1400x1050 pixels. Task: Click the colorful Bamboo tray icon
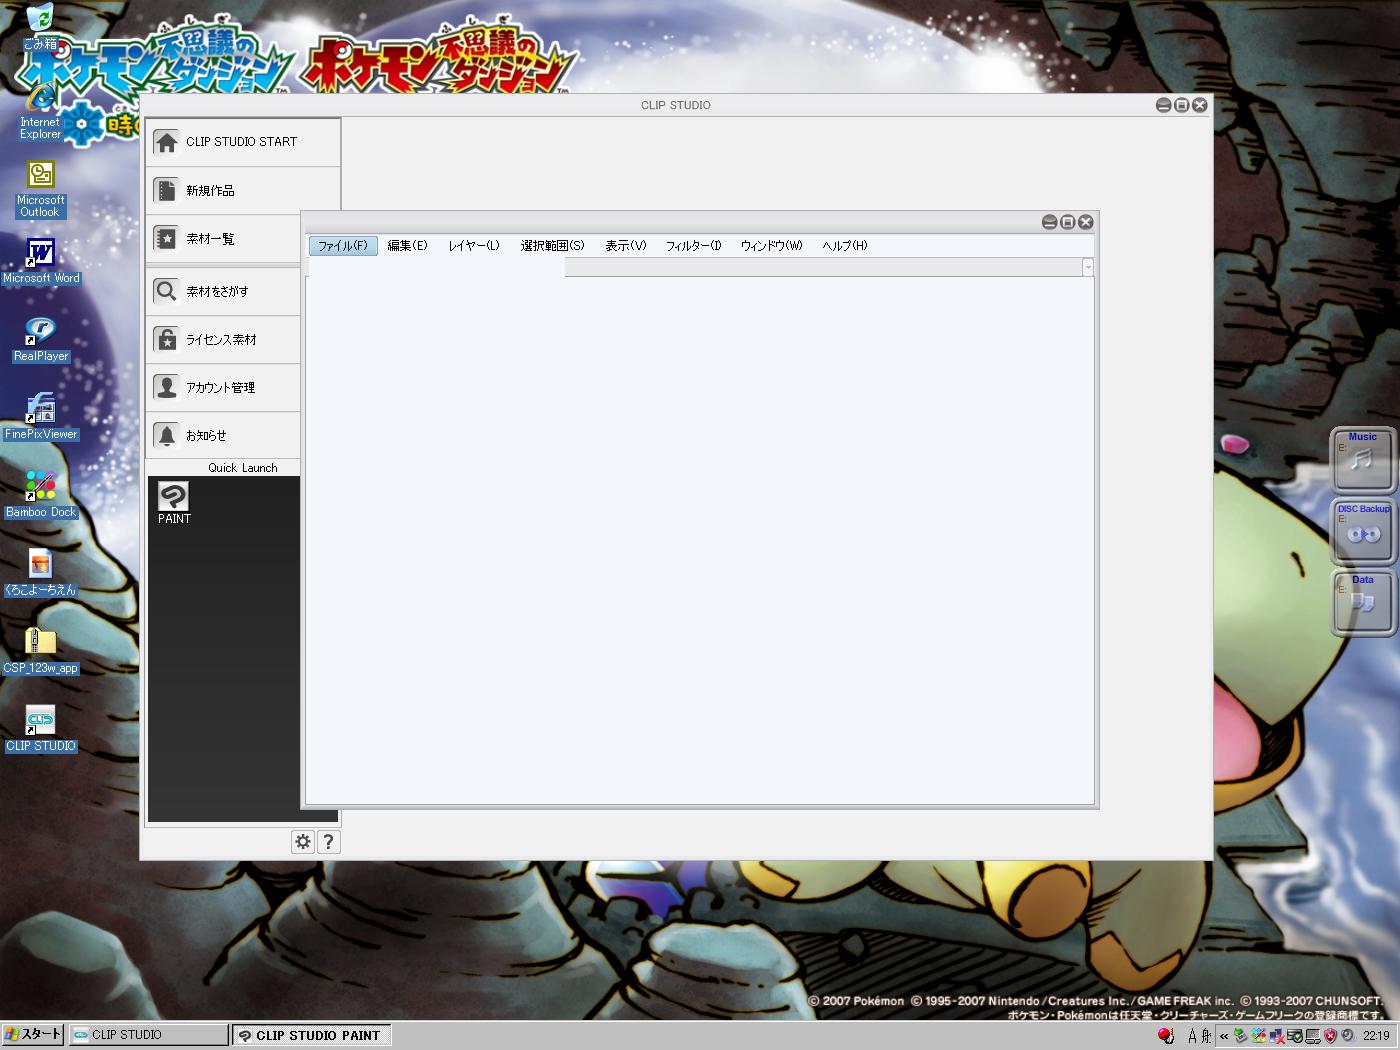(x=1259, y=1036)
